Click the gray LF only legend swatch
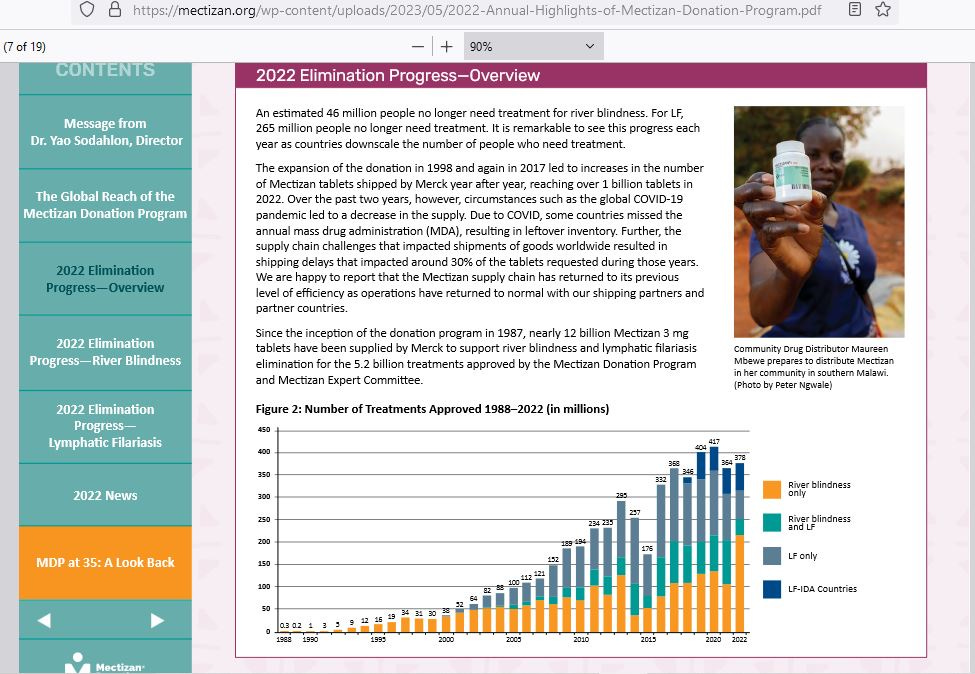This screenshot has height=674, width=975. [772, 556]
